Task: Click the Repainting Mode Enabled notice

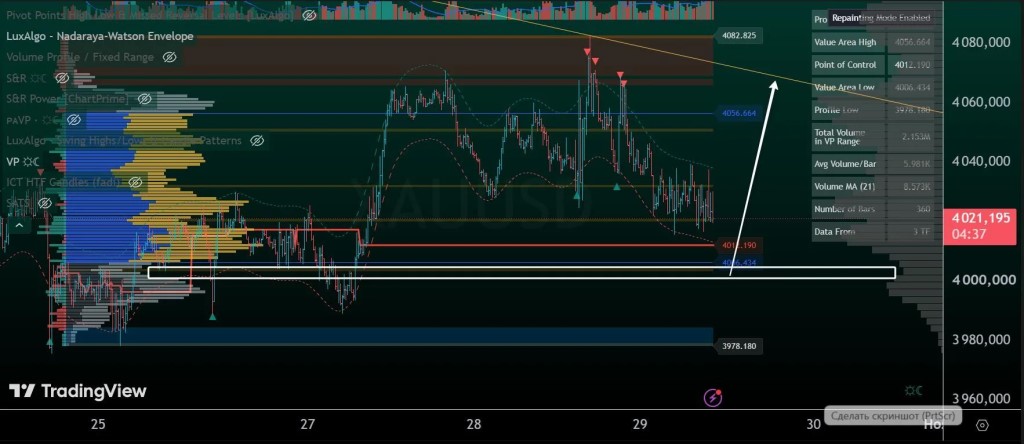Action: (881, 18)
